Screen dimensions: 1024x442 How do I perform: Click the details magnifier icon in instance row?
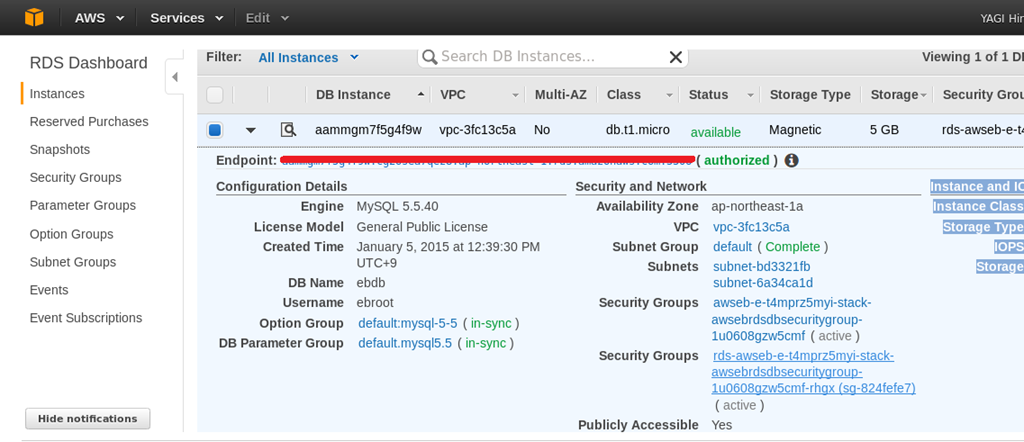click(x=288, y=130)
